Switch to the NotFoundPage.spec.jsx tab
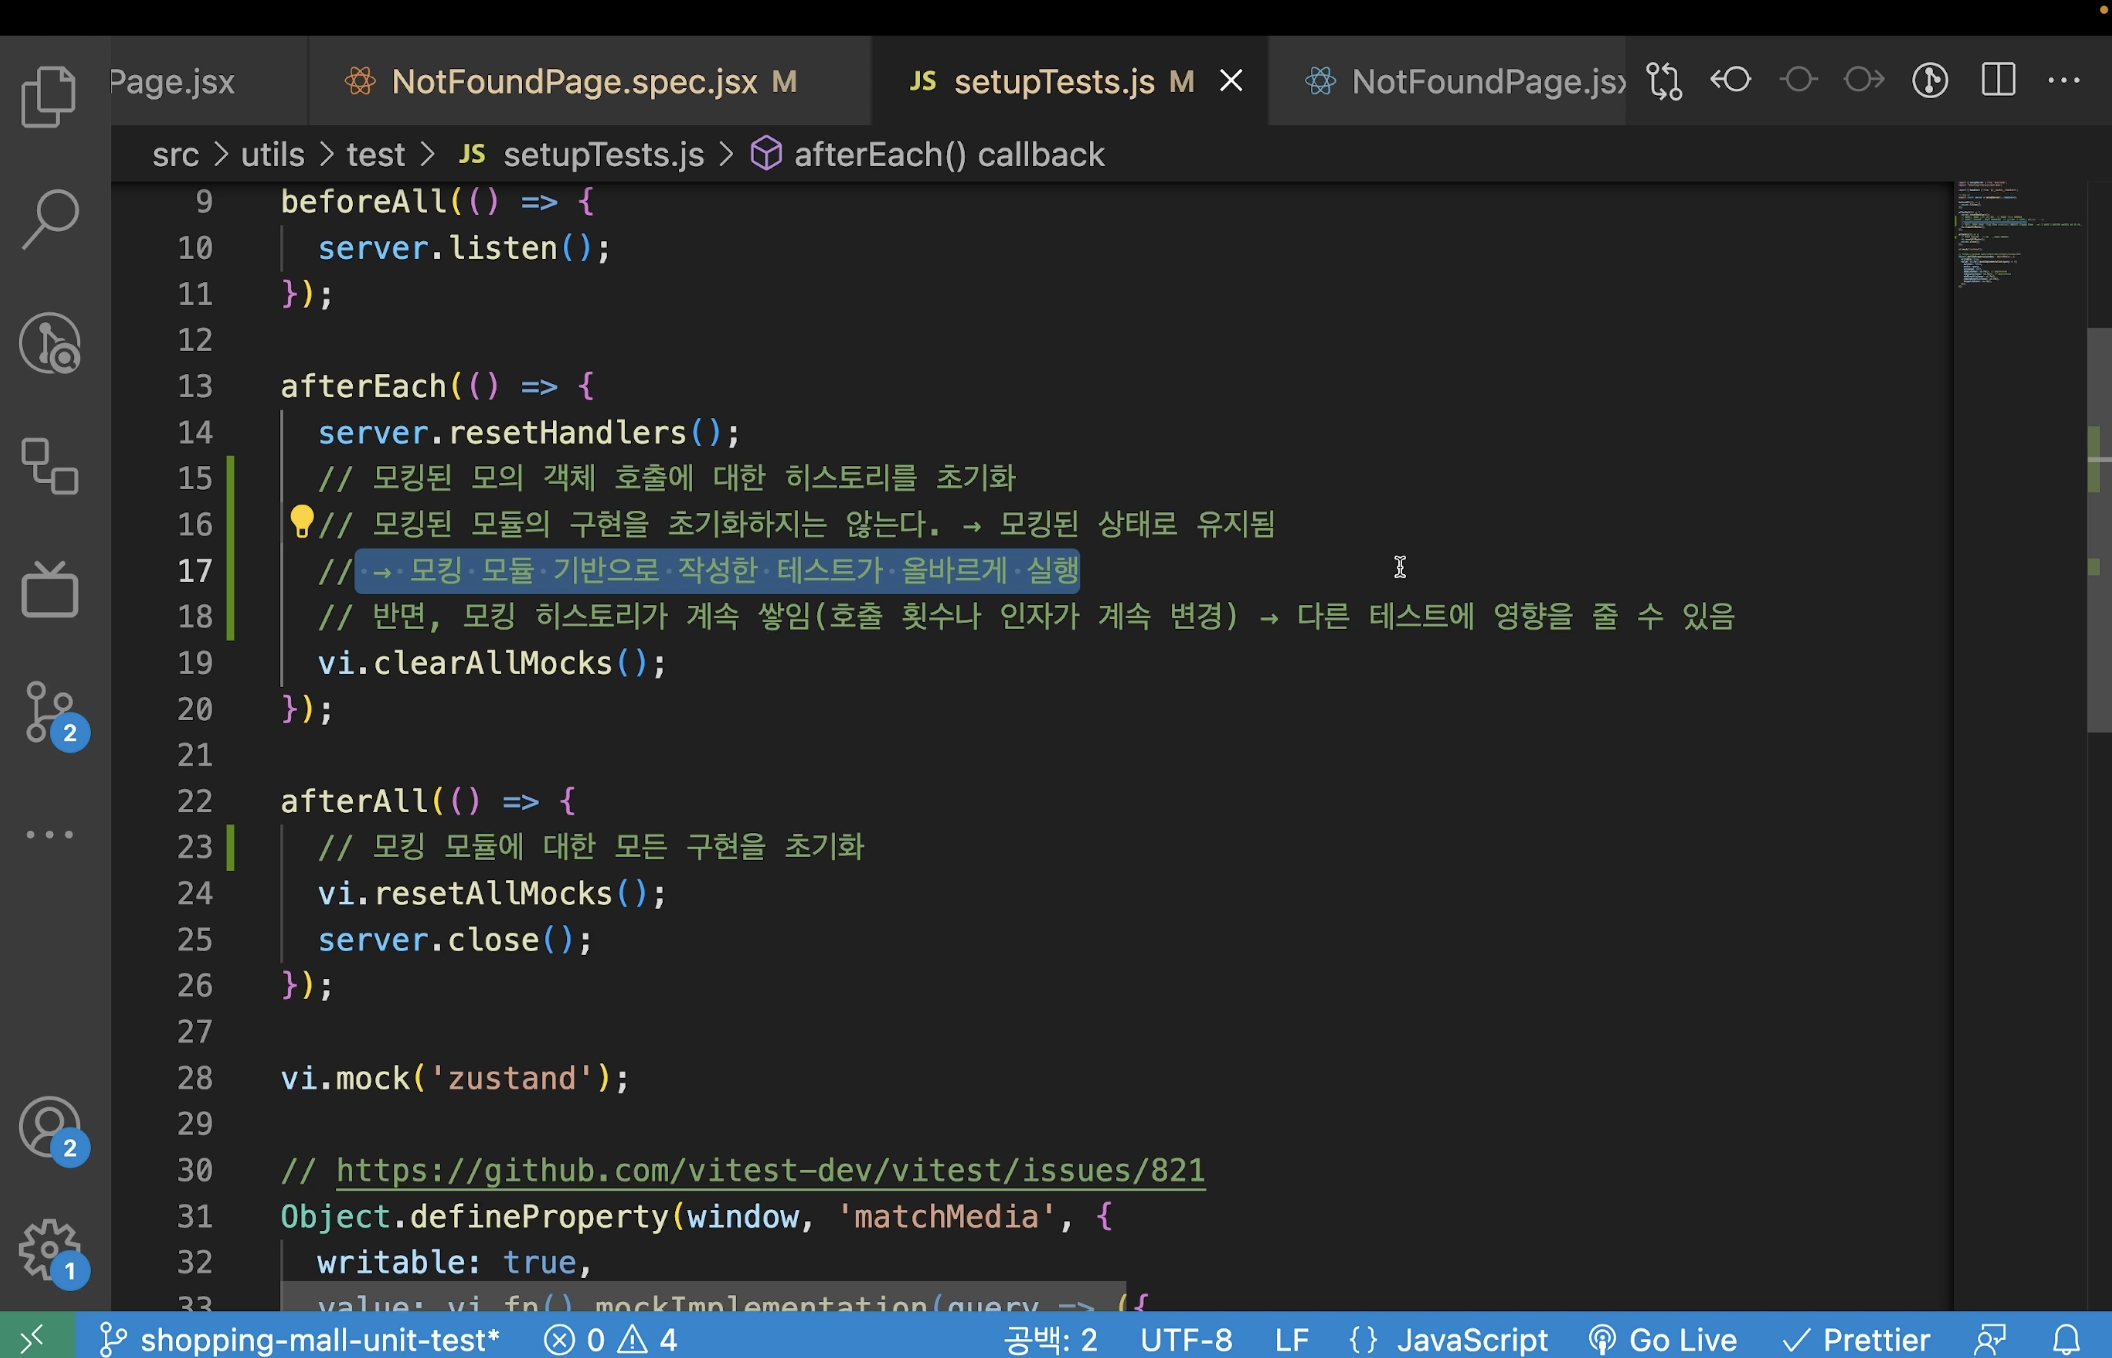 pos(590,81)
